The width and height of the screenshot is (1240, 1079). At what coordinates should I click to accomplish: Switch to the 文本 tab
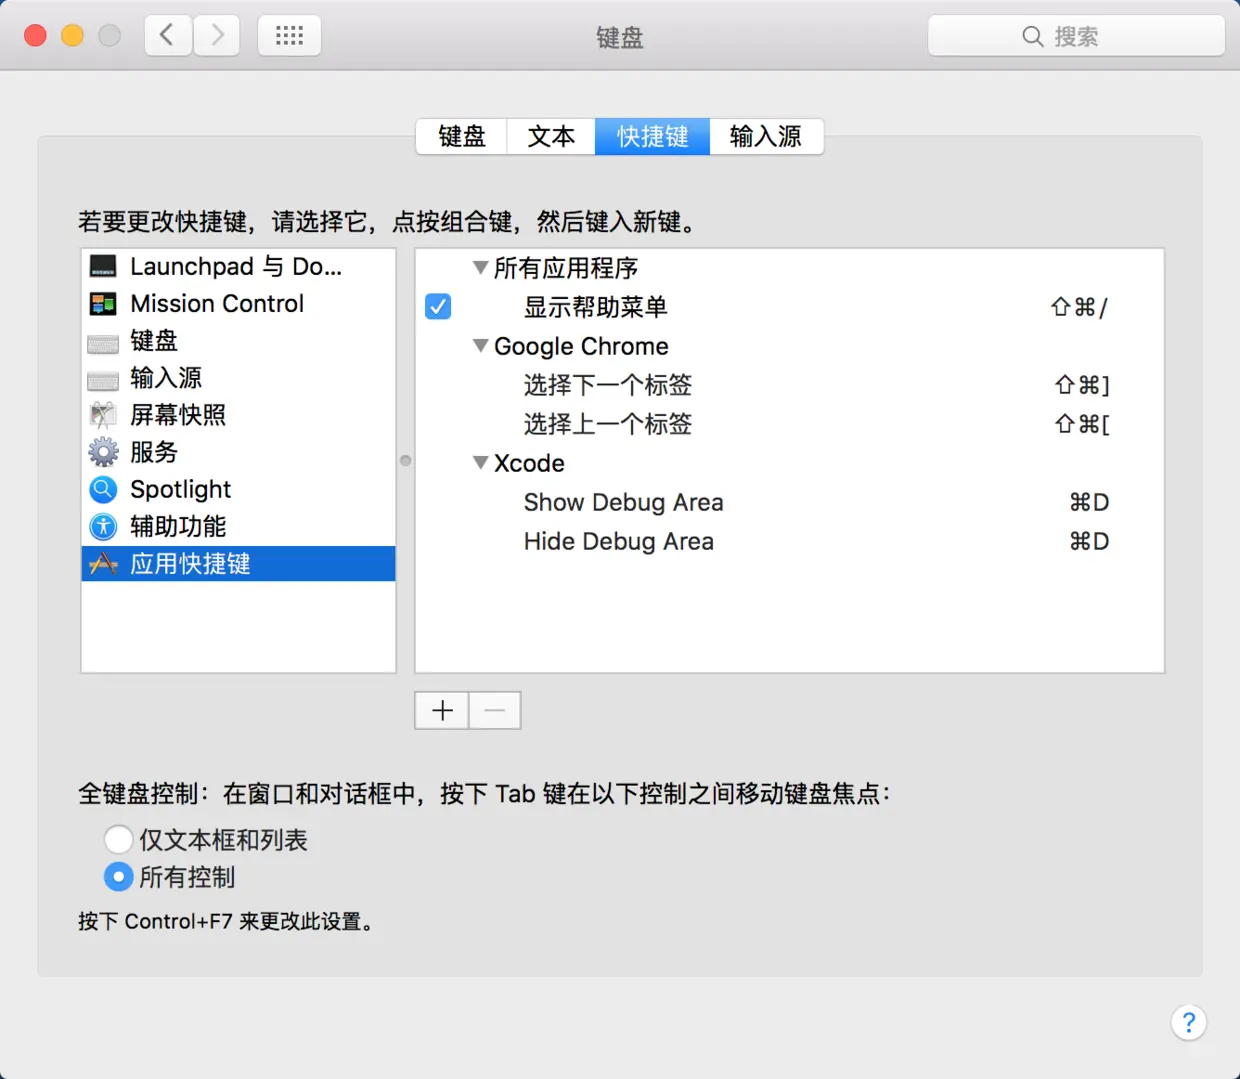point(550,136)
